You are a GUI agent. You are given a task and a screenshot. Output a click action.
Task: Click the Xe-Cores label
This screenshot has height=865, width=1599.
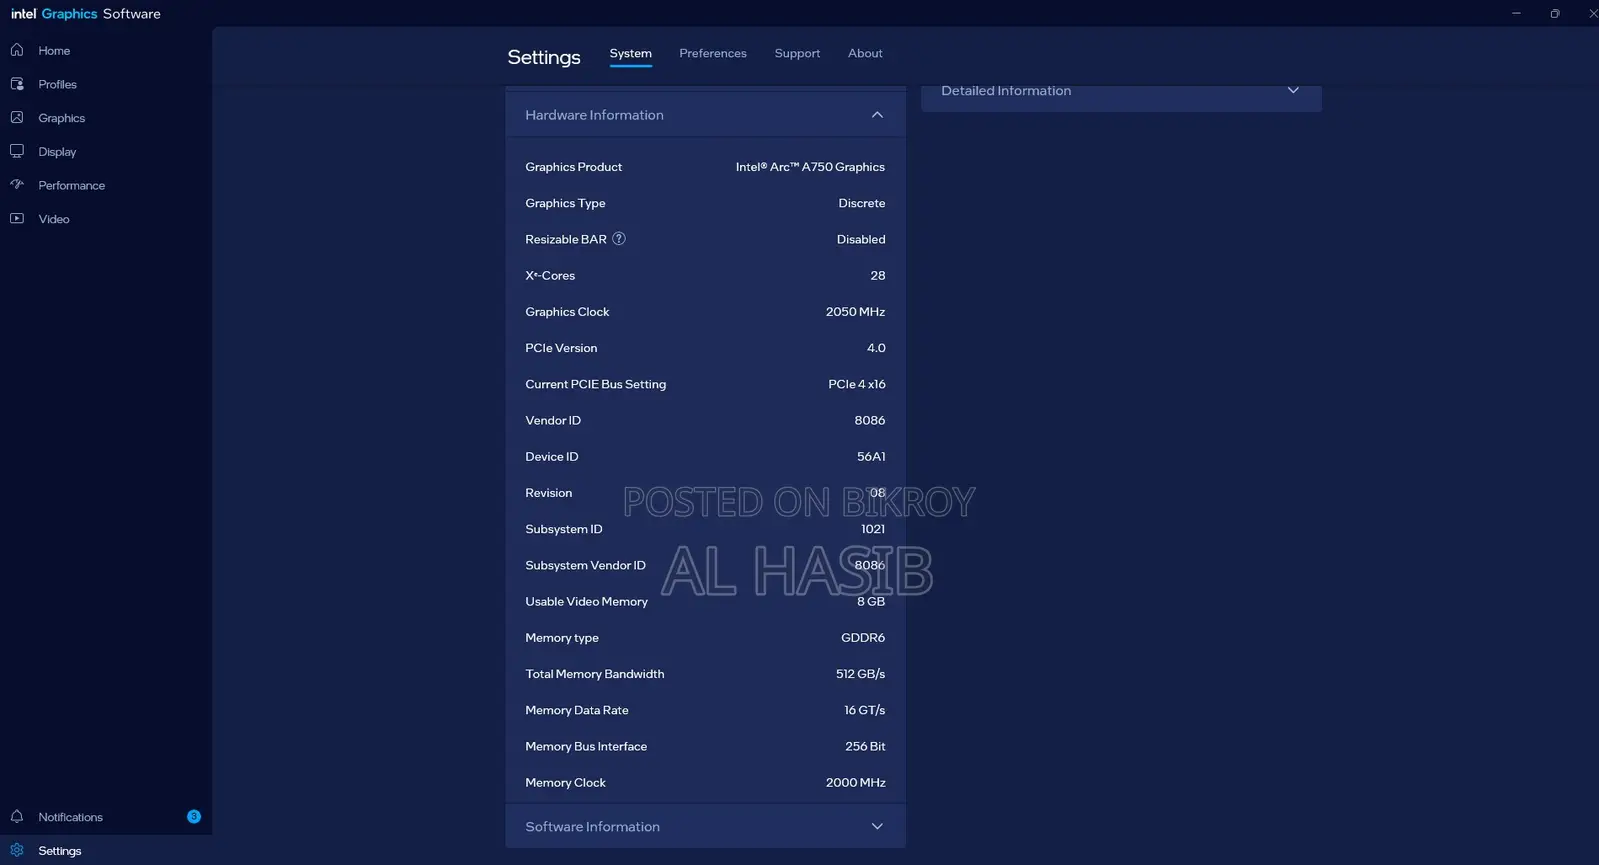pyautogui.click(x=550, y=275)
